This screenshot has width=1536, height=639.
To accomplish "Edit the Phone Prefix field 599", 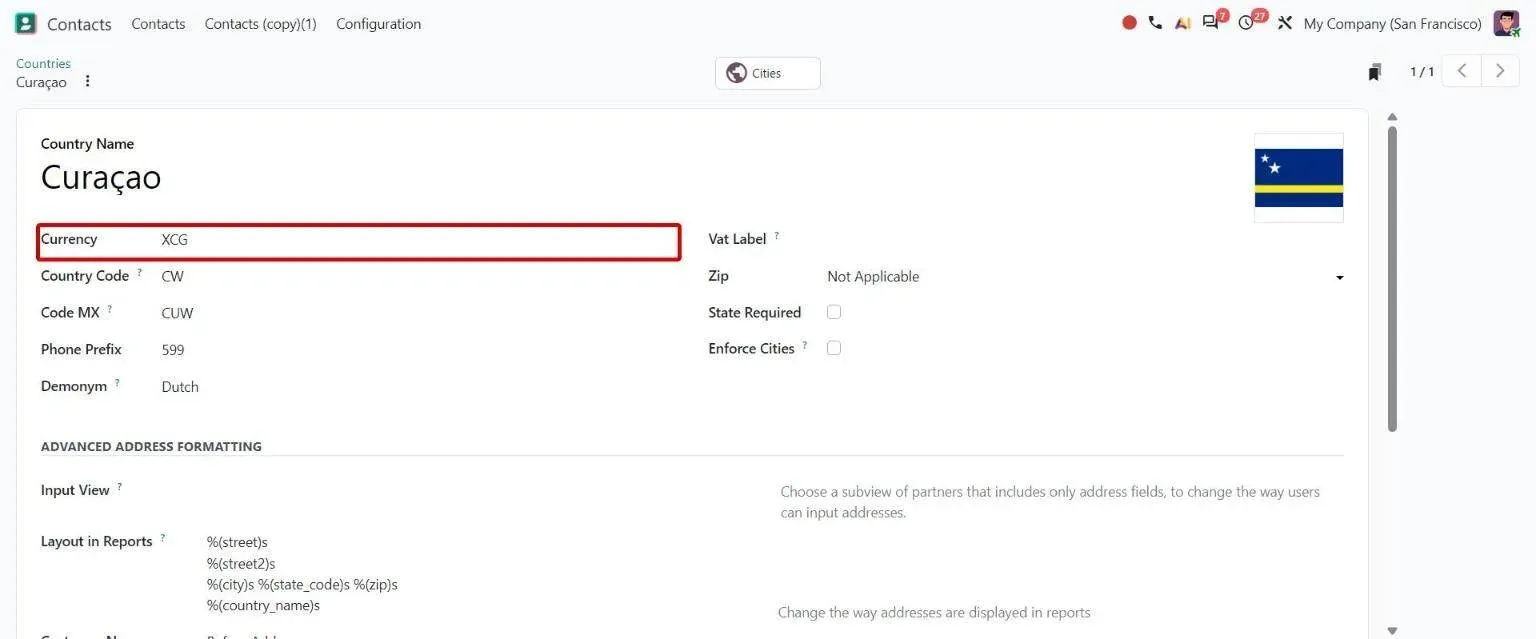I will pos(419,350).
